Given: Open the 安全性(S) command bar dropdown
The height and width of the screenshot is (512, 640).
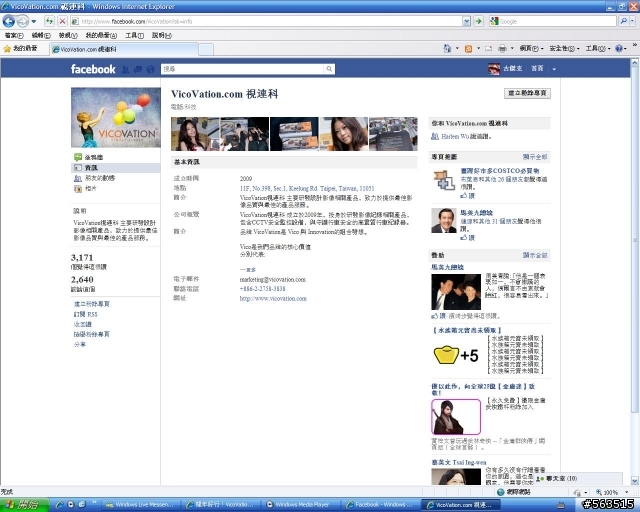Looking at the screenshot, I should pyautogui.click(x=564, y=49).
